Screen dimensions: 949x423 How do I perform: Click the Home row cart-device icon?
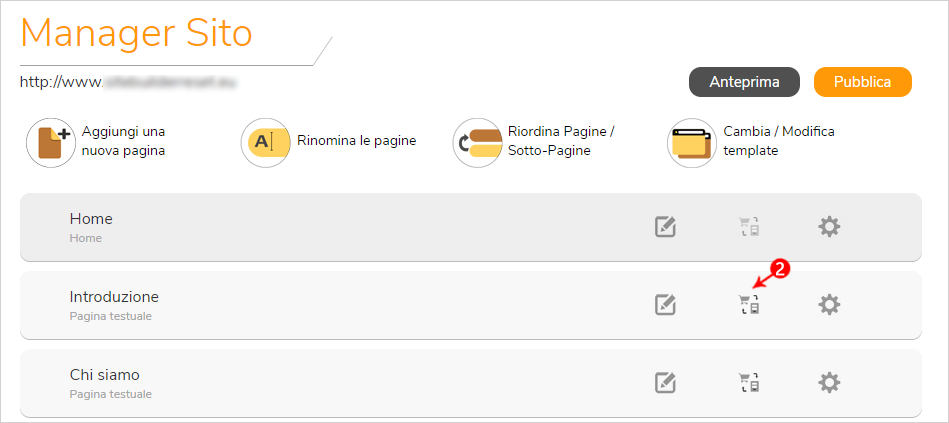(749, 227)
